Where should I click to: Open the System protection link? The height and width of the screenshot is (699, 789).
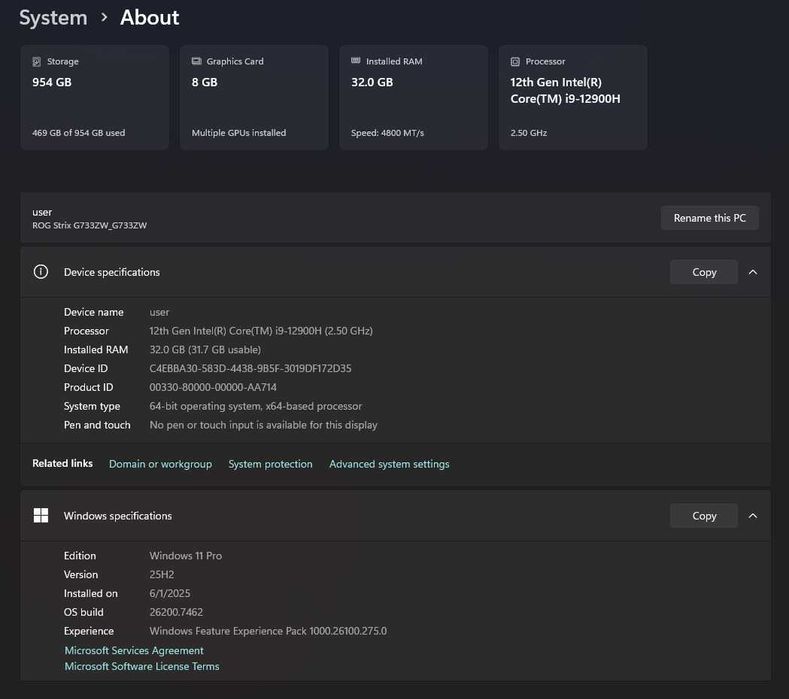(x=270, y=464)
